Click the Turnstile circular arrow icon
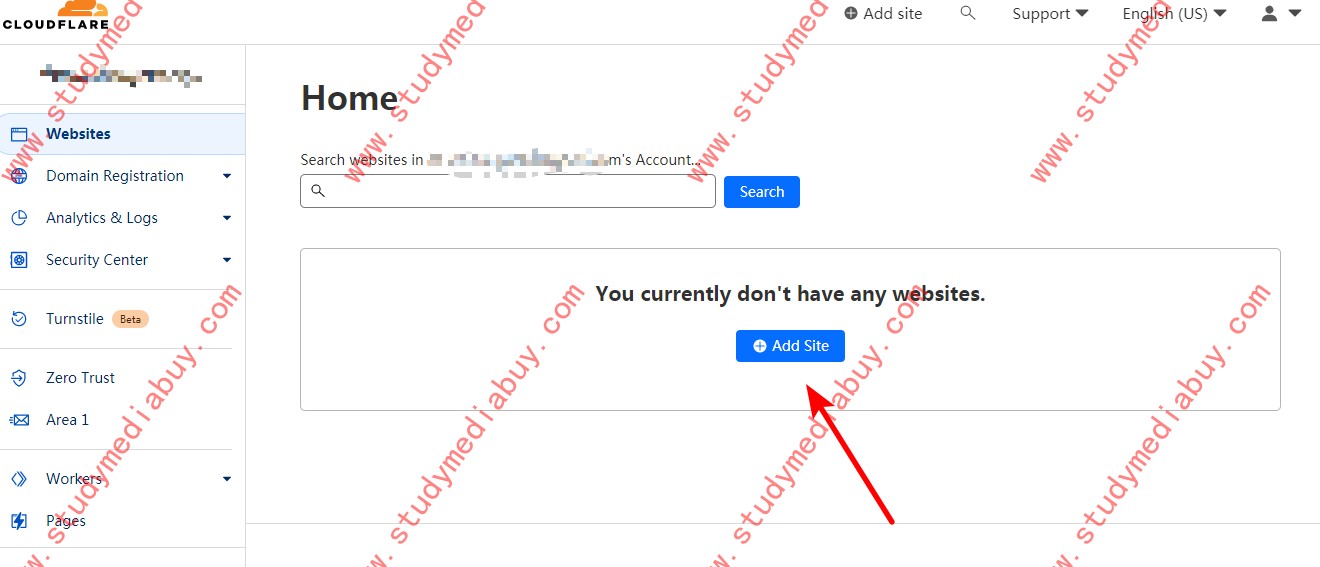The image size is (1320, 567). click(x=18, y=319)
